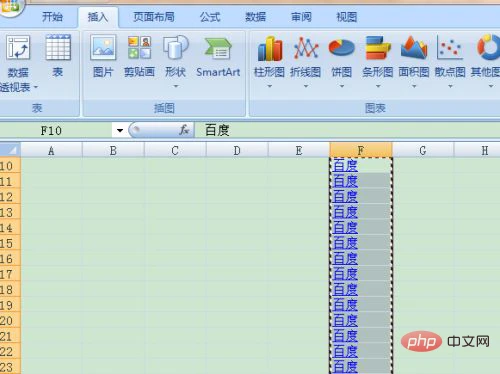This screenshot has width=500, height=374.
Task: Expand the Line chart (折线图) dropdown arrow
Action: 306,86
